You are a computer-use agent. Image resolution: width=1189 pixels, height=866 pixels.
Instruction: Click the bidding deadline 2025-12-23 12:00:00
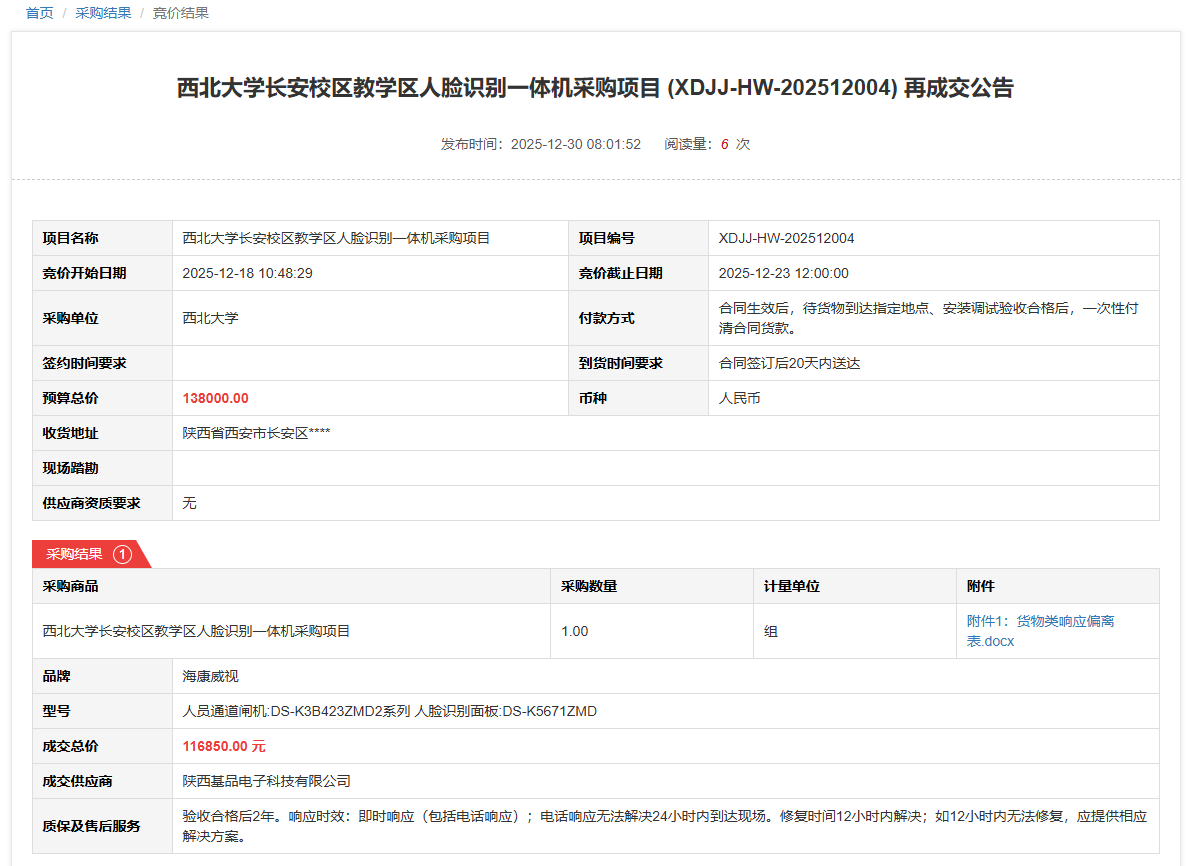coord(783,273)
